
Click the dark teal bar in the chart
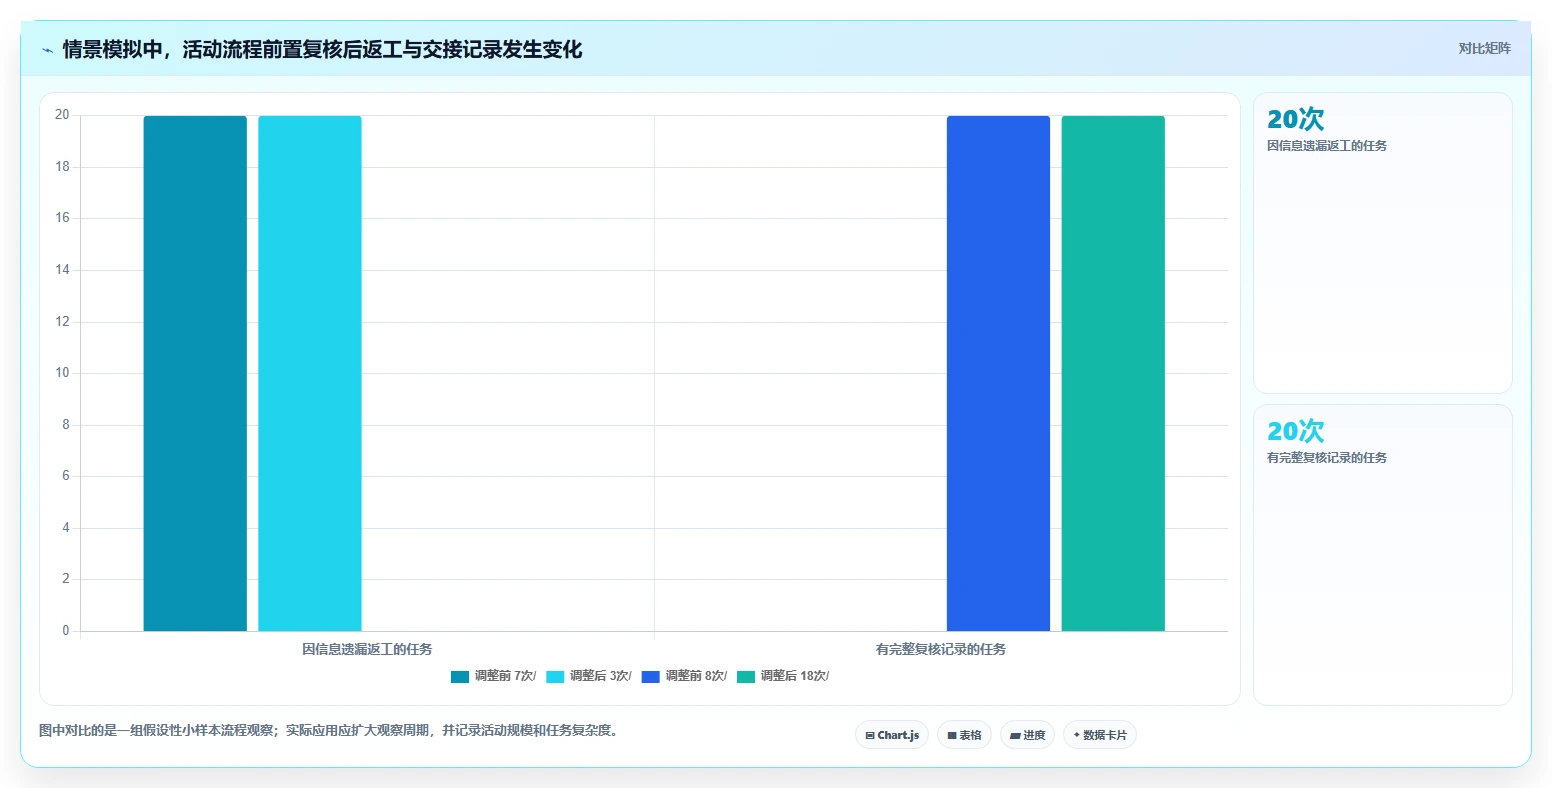[195, 373]
